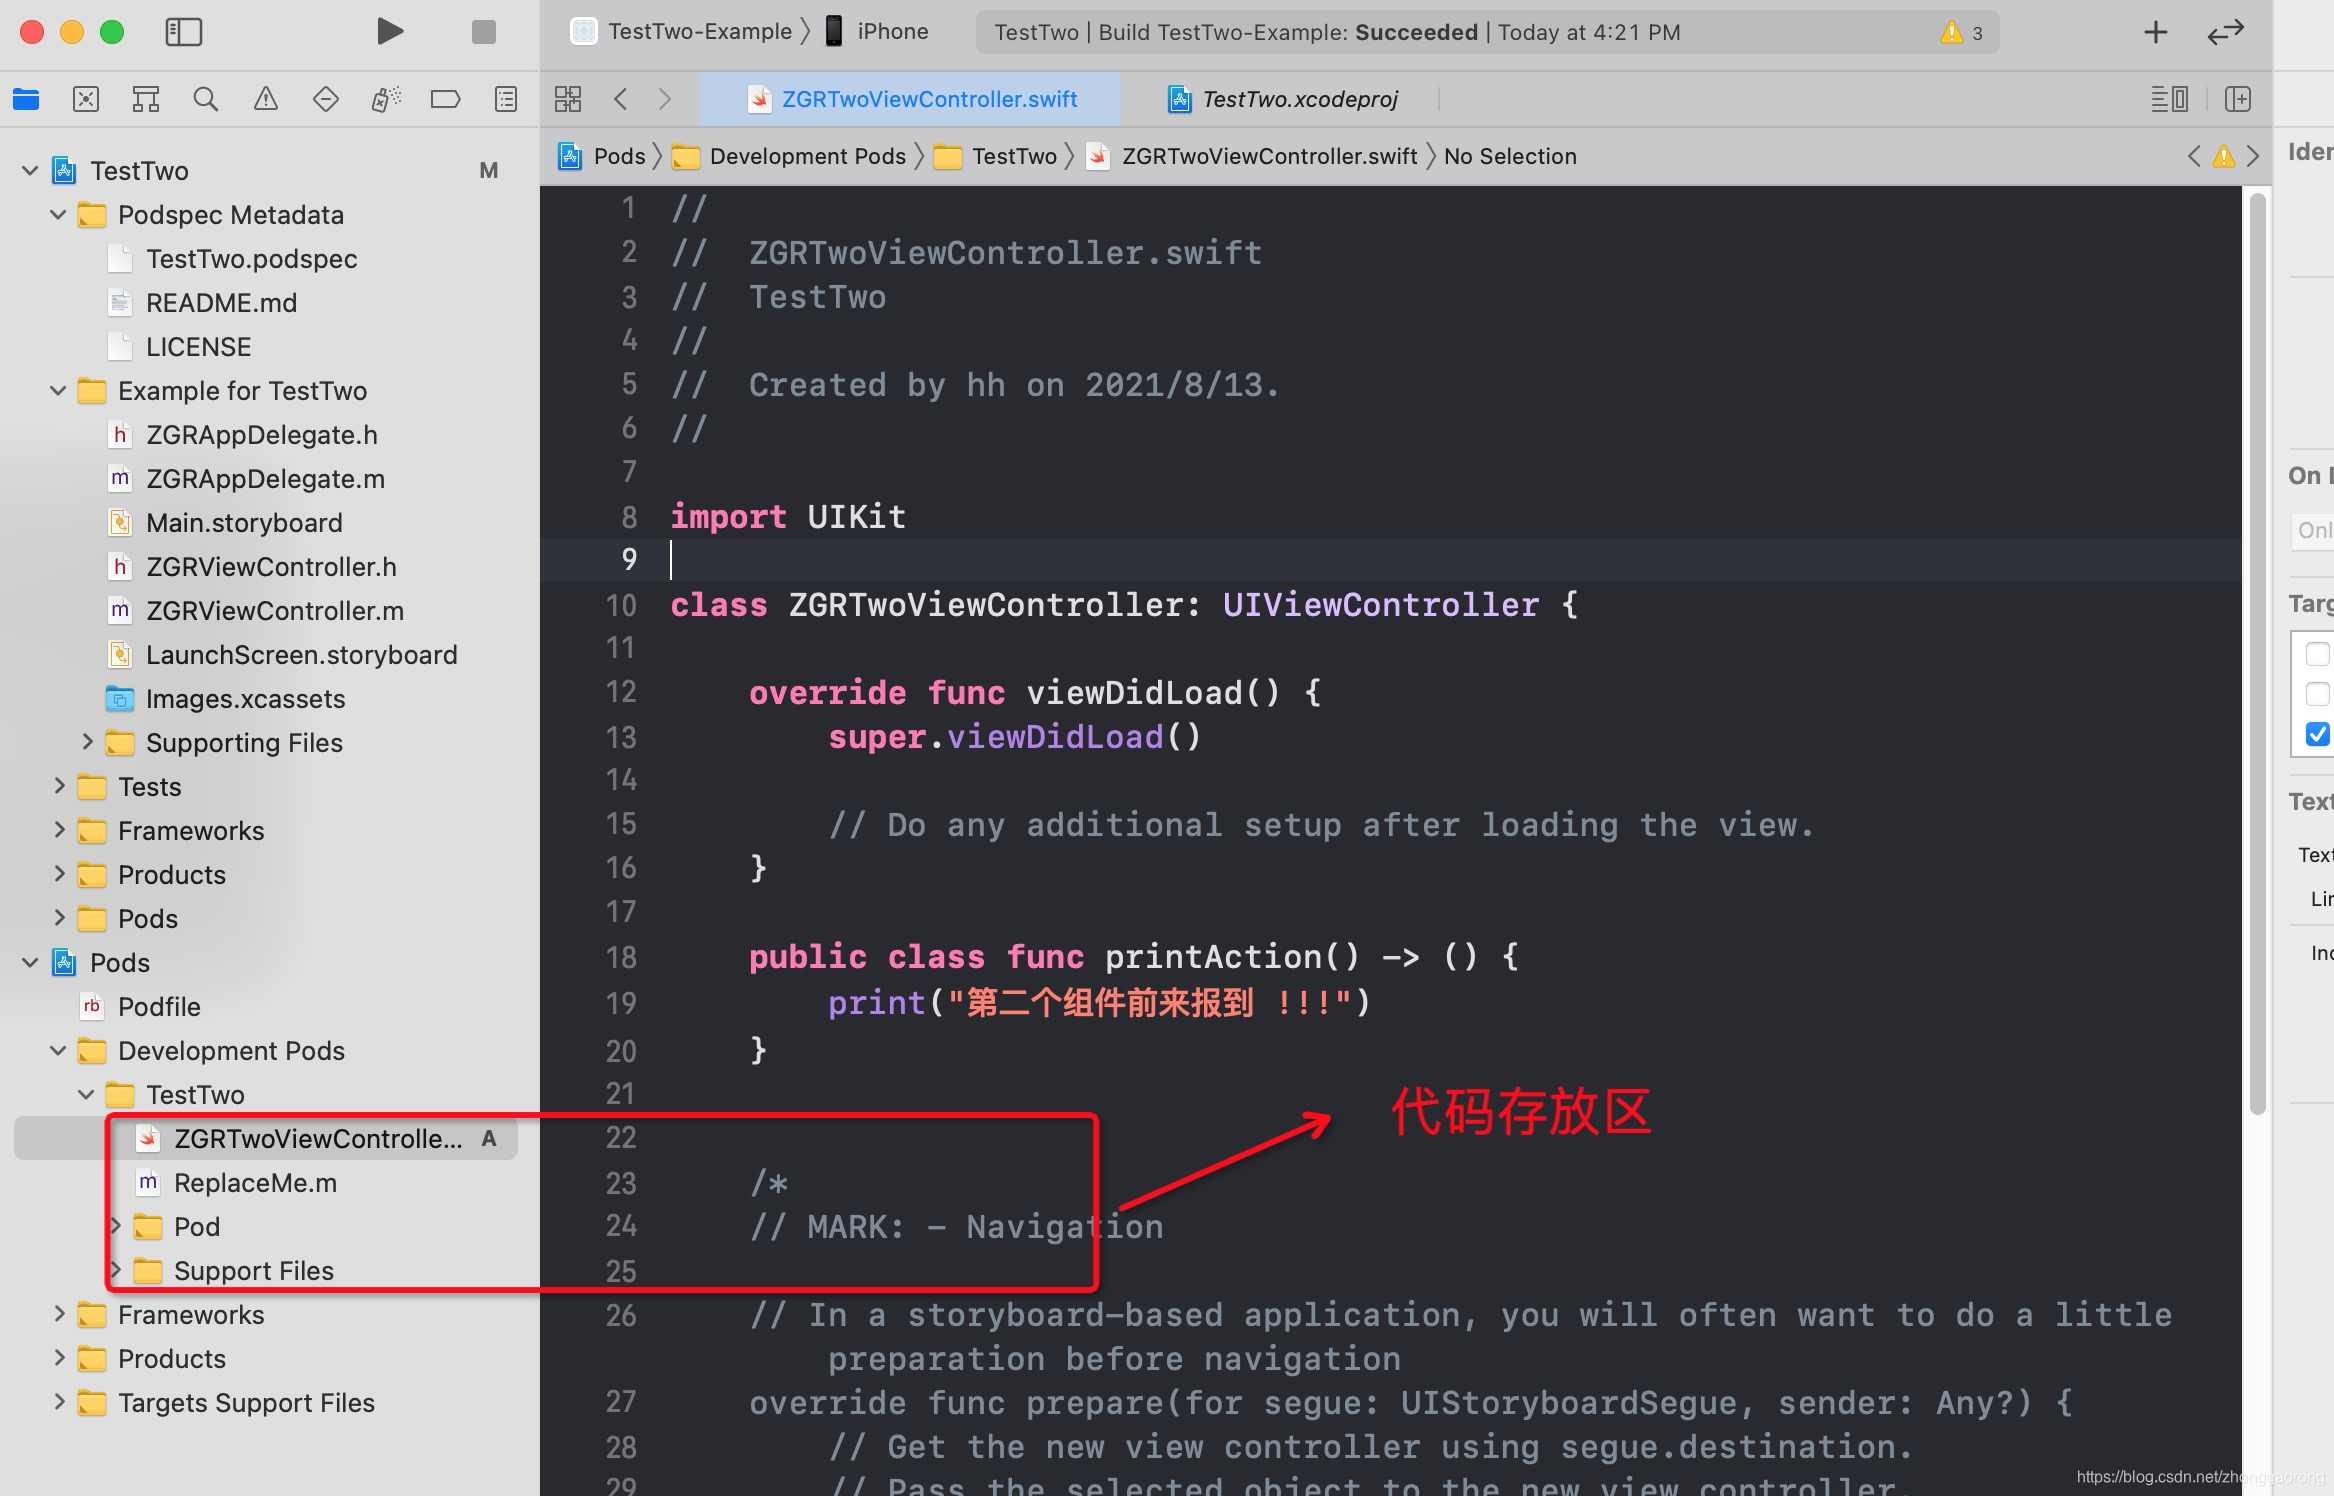Collapse the Podspec Metadata folder
This screenshot has height=1496, width=2334.
58,215
